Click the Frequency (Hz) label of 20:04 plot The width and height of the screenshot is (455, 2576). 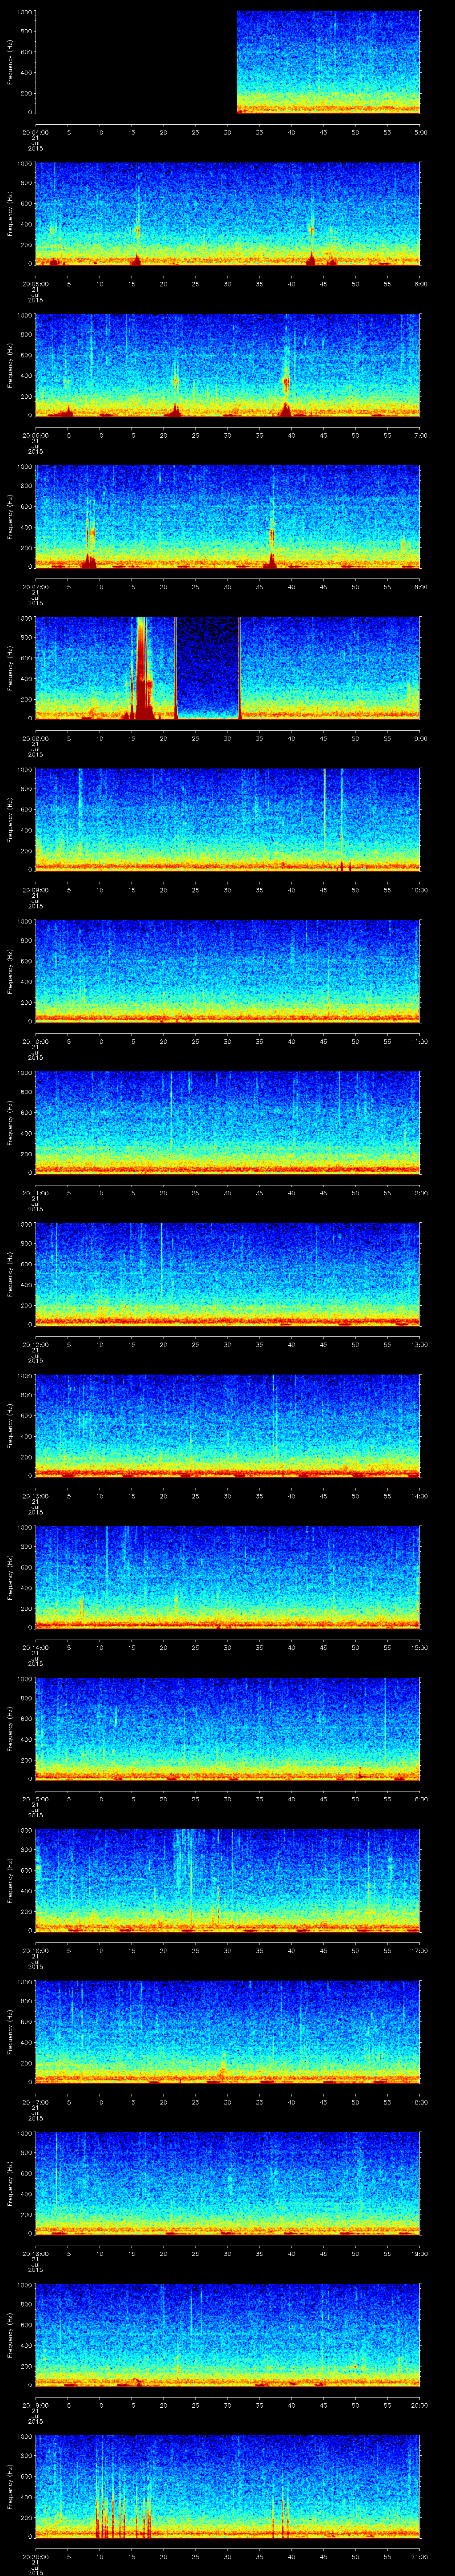click(10, 62)
